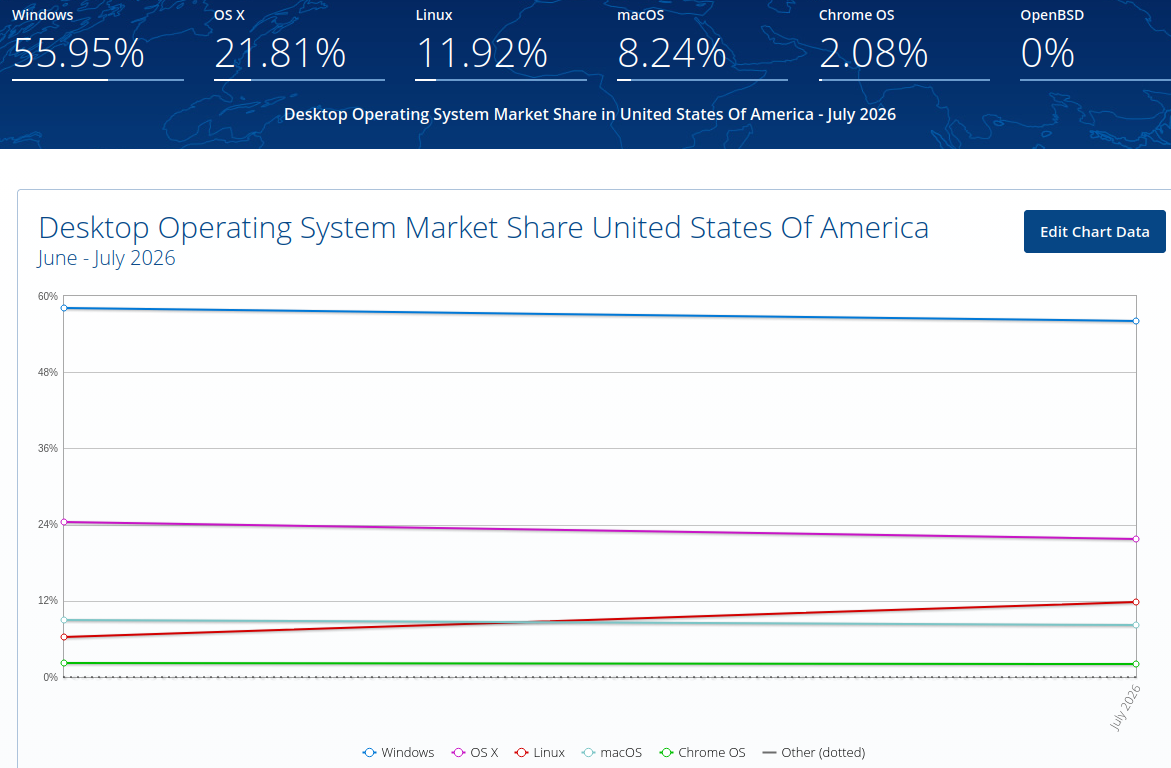
Task: Hide the Linux line via legend
Action: coord(539,752)
